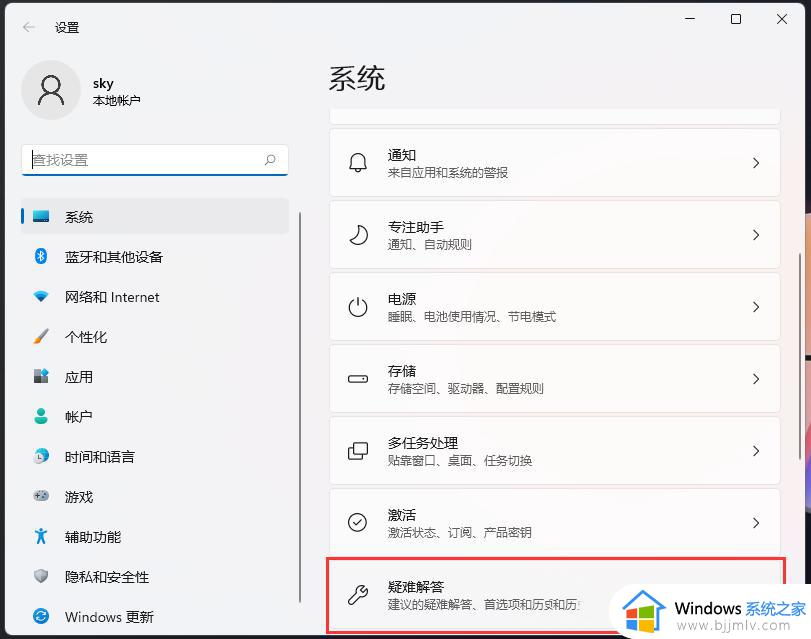Click the 激活 checkmark circle icon
This screenshot has height=639, width=811.
[x=358, y=523]
